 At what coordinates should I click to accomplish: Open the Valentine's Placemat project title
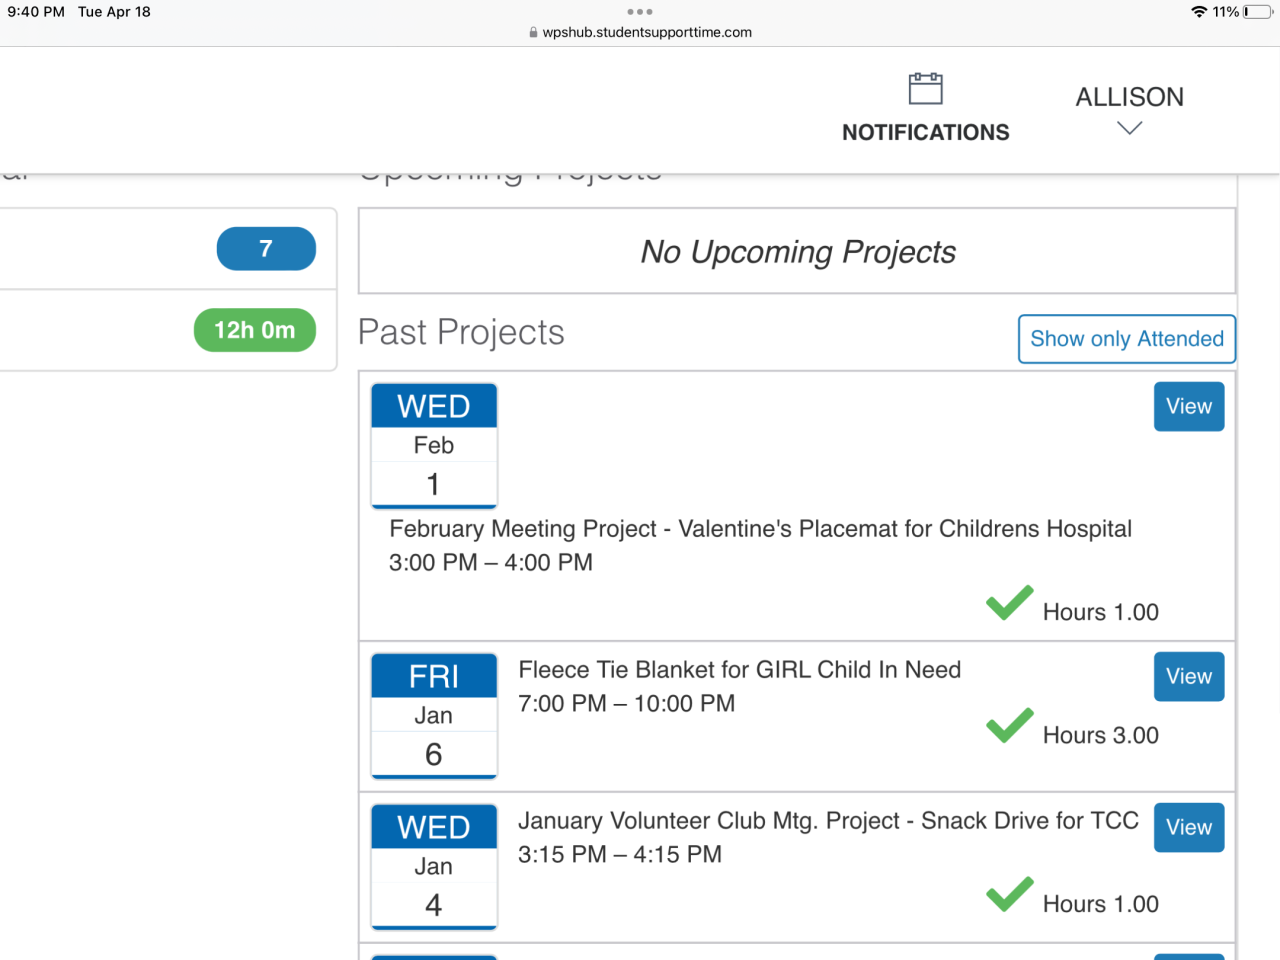[x=760, y=529]
